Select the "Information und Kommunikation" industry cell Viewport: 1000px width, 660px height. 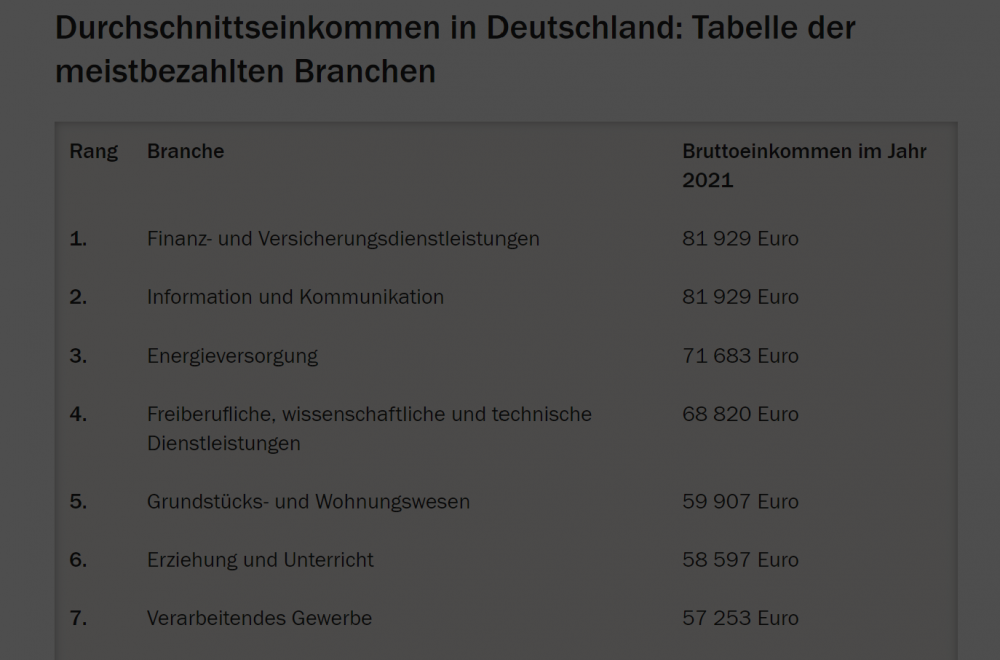pyautogui.click(x=295, y=297)
